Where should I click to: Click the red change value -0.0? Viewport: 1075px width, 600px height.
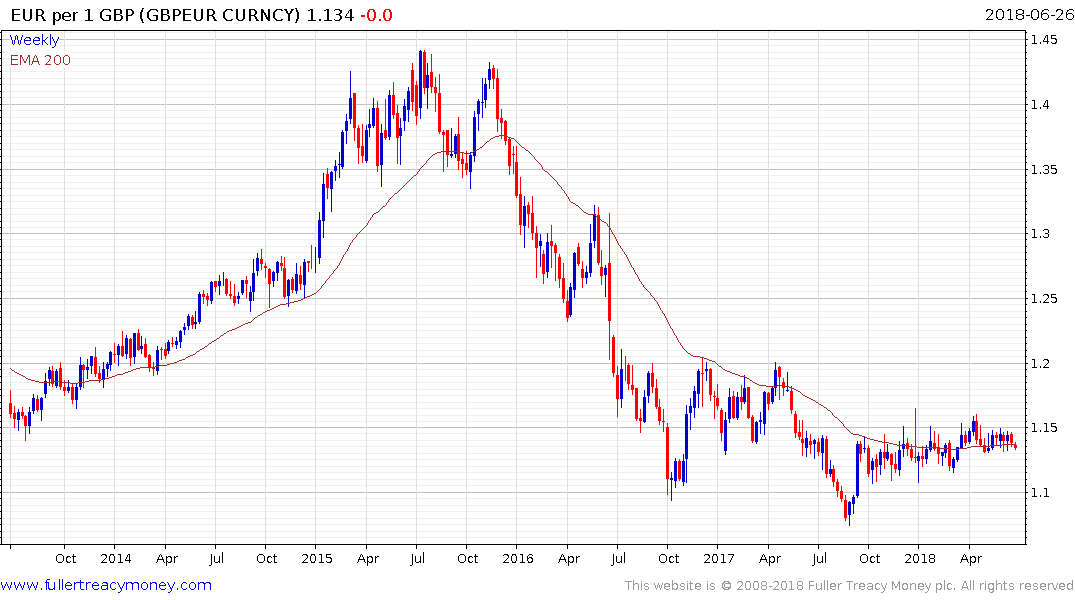[376, 15]
